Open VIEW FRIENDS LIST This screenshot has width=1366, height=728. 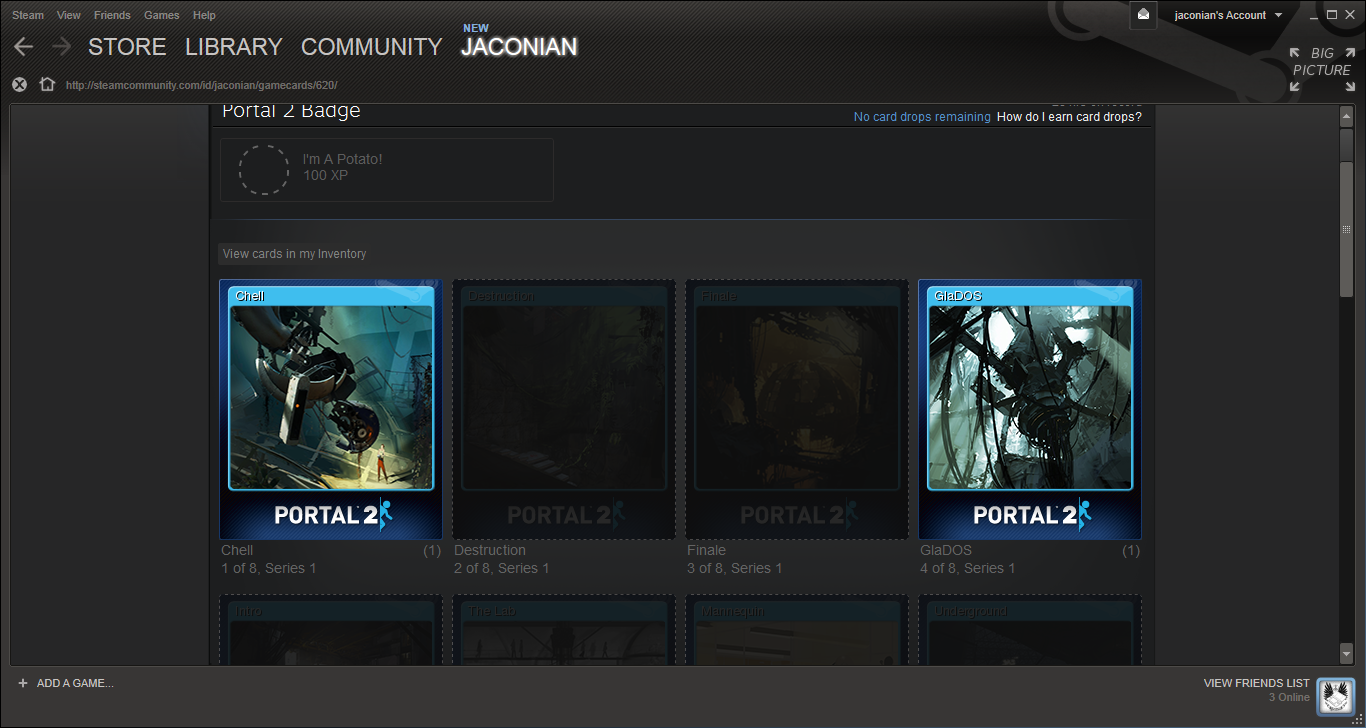click(1257, 682)
